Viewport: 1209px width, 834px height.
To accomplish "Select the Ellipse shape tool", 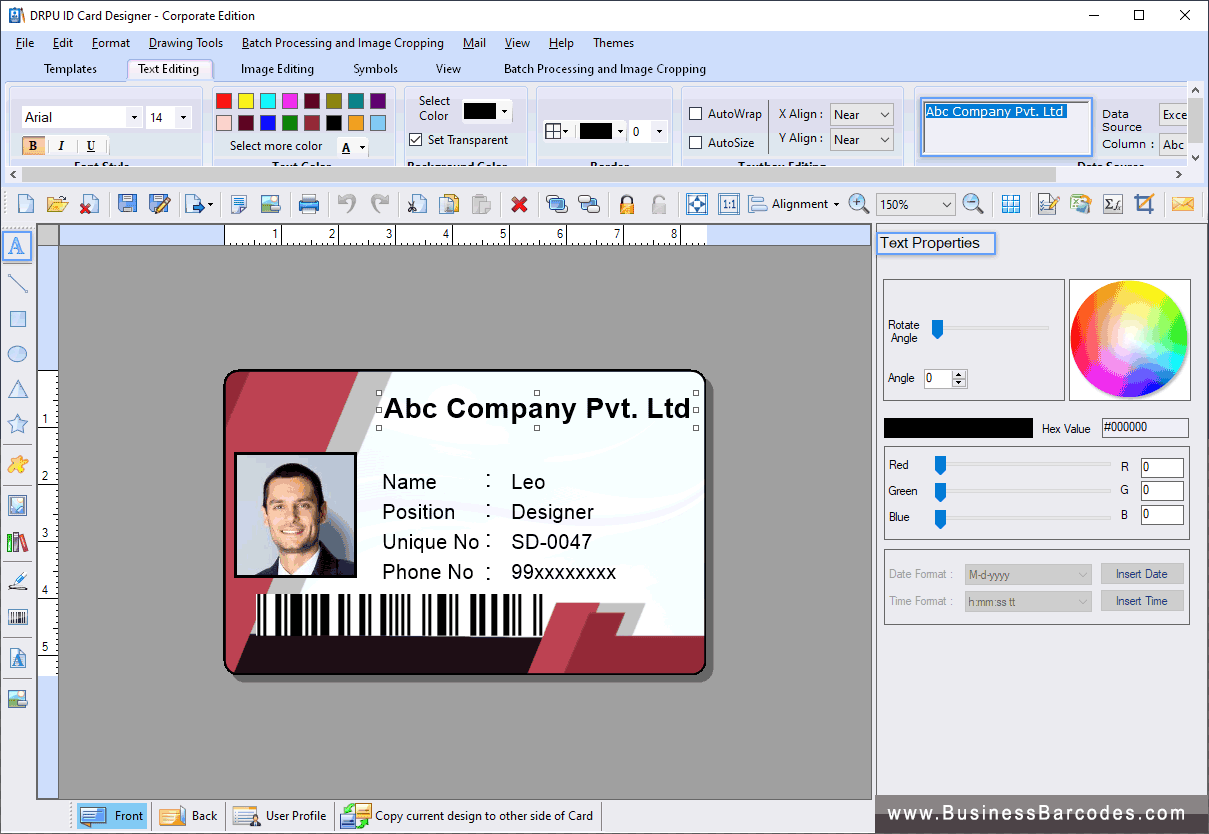I will point(17,353).
